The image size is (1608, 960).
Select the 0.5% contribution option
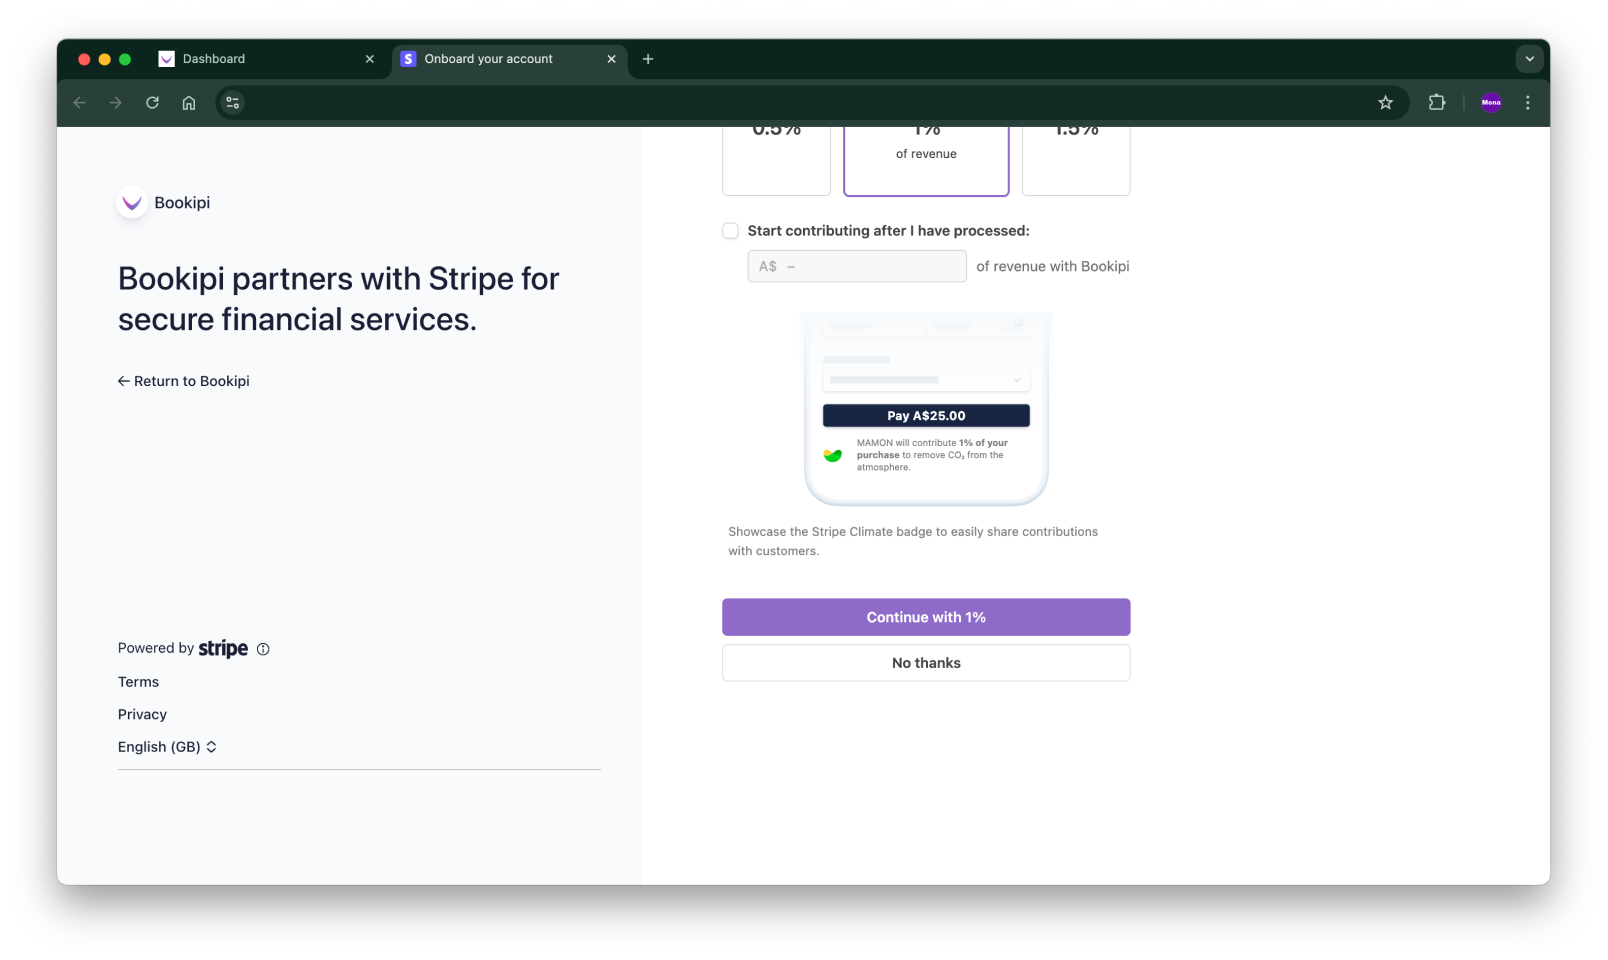click(x=776, y=160)
